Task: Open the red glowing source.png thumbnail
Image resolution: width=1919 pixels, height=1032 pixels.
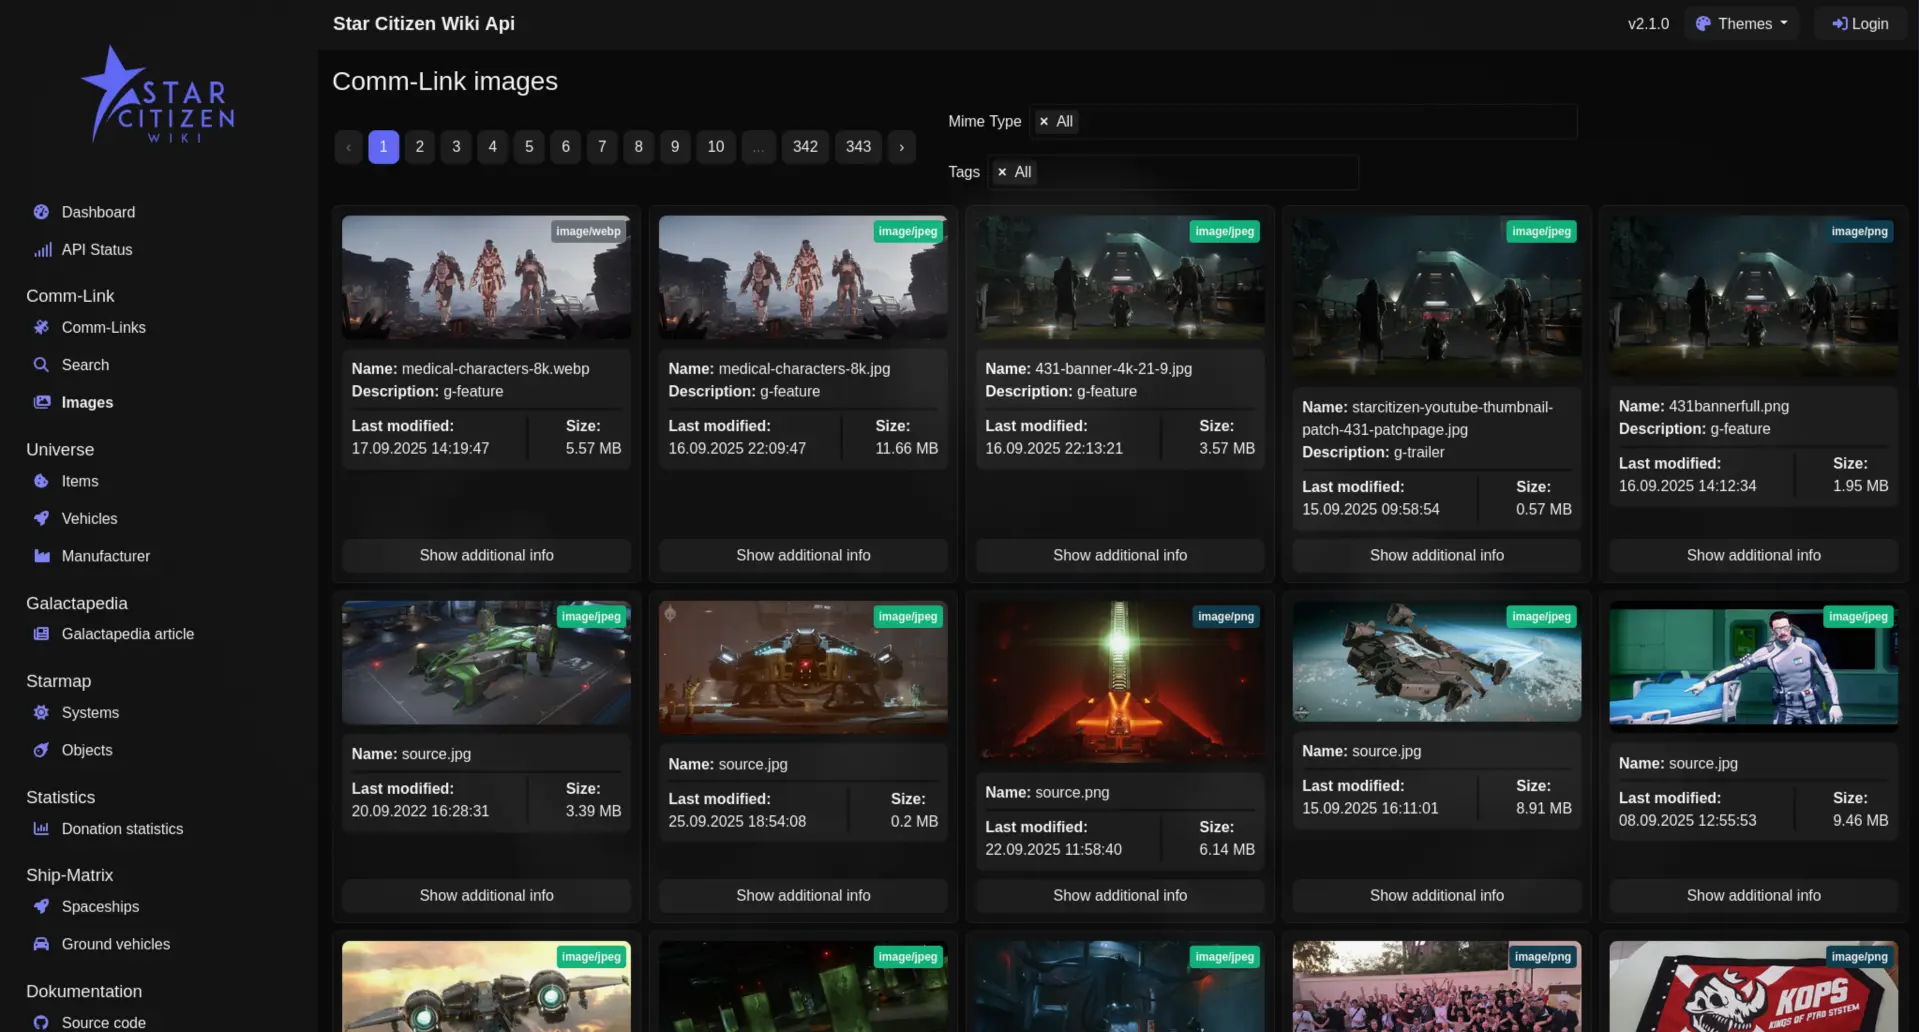Action: pyautogui.click(x=1120, y=682)
